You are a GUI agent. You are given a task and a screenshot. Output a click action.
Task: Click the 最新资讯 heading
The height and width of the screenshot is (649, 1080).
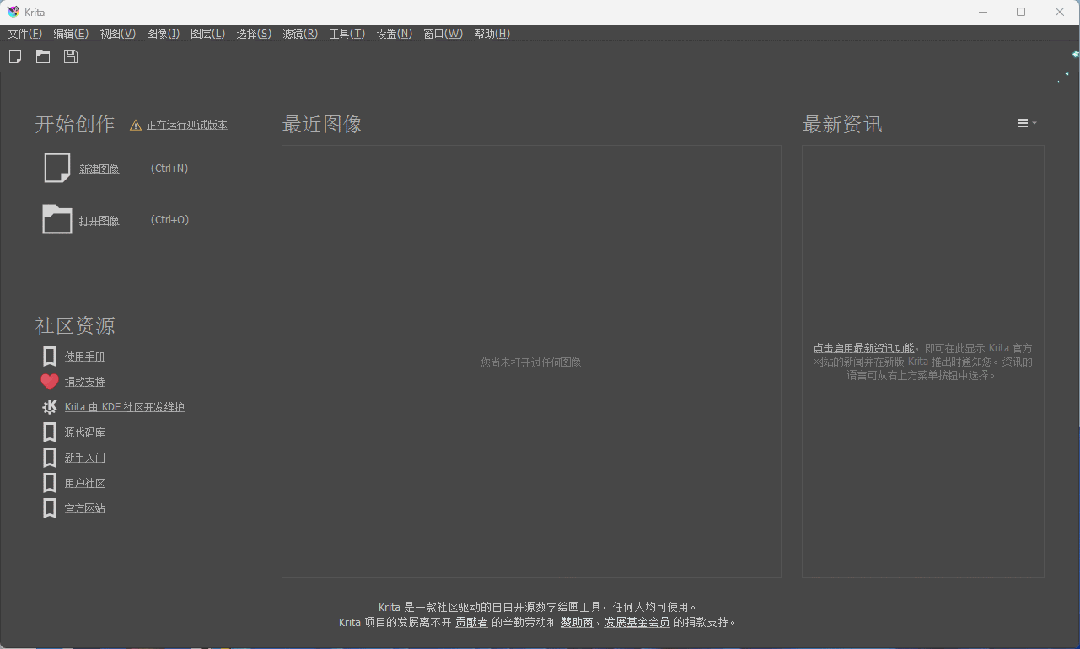coord(842,124)
